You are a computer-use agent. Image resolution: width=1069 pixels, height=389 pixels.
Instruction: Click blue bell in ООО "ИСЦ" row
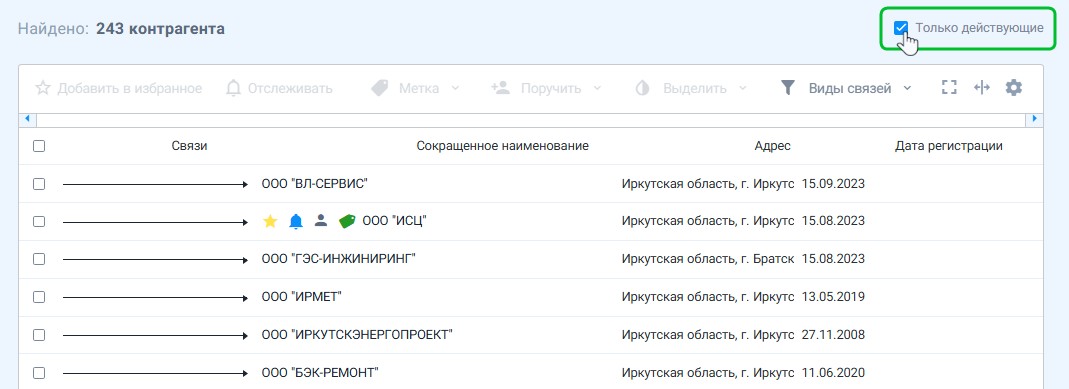(x=296, y=221)
